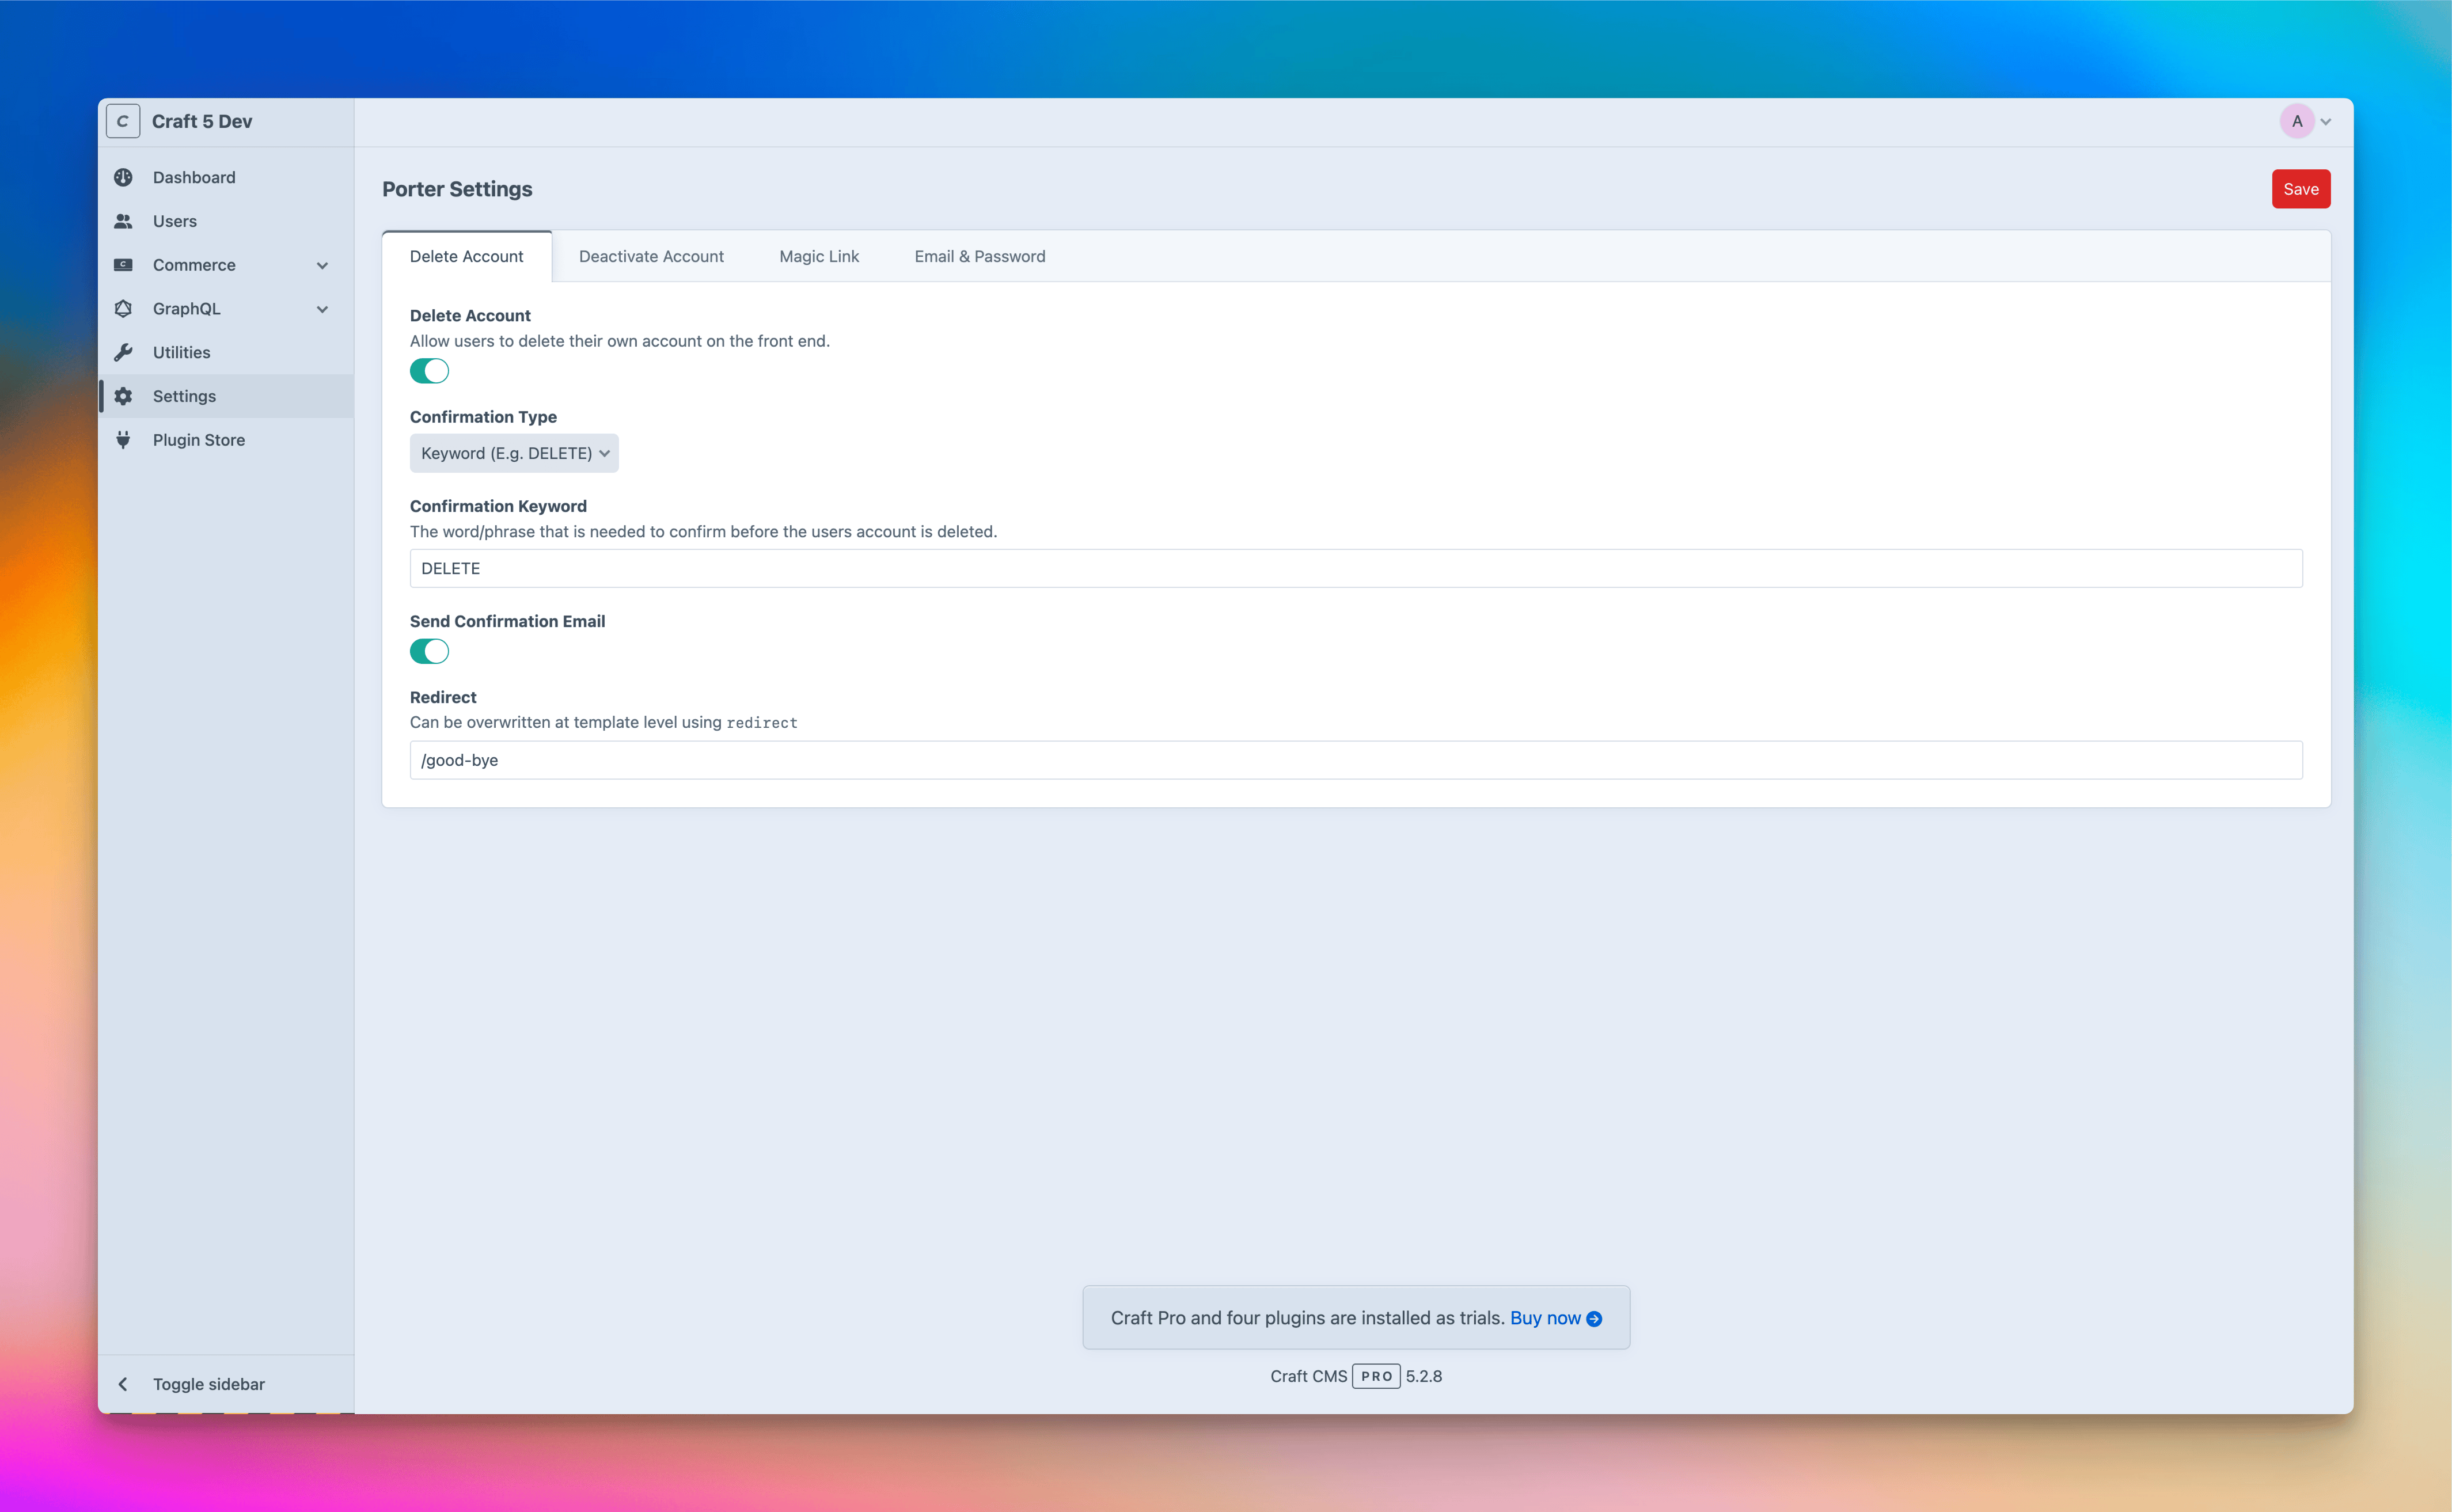
Task: Switch to the Deactivate Account tab
Action: 651,256
